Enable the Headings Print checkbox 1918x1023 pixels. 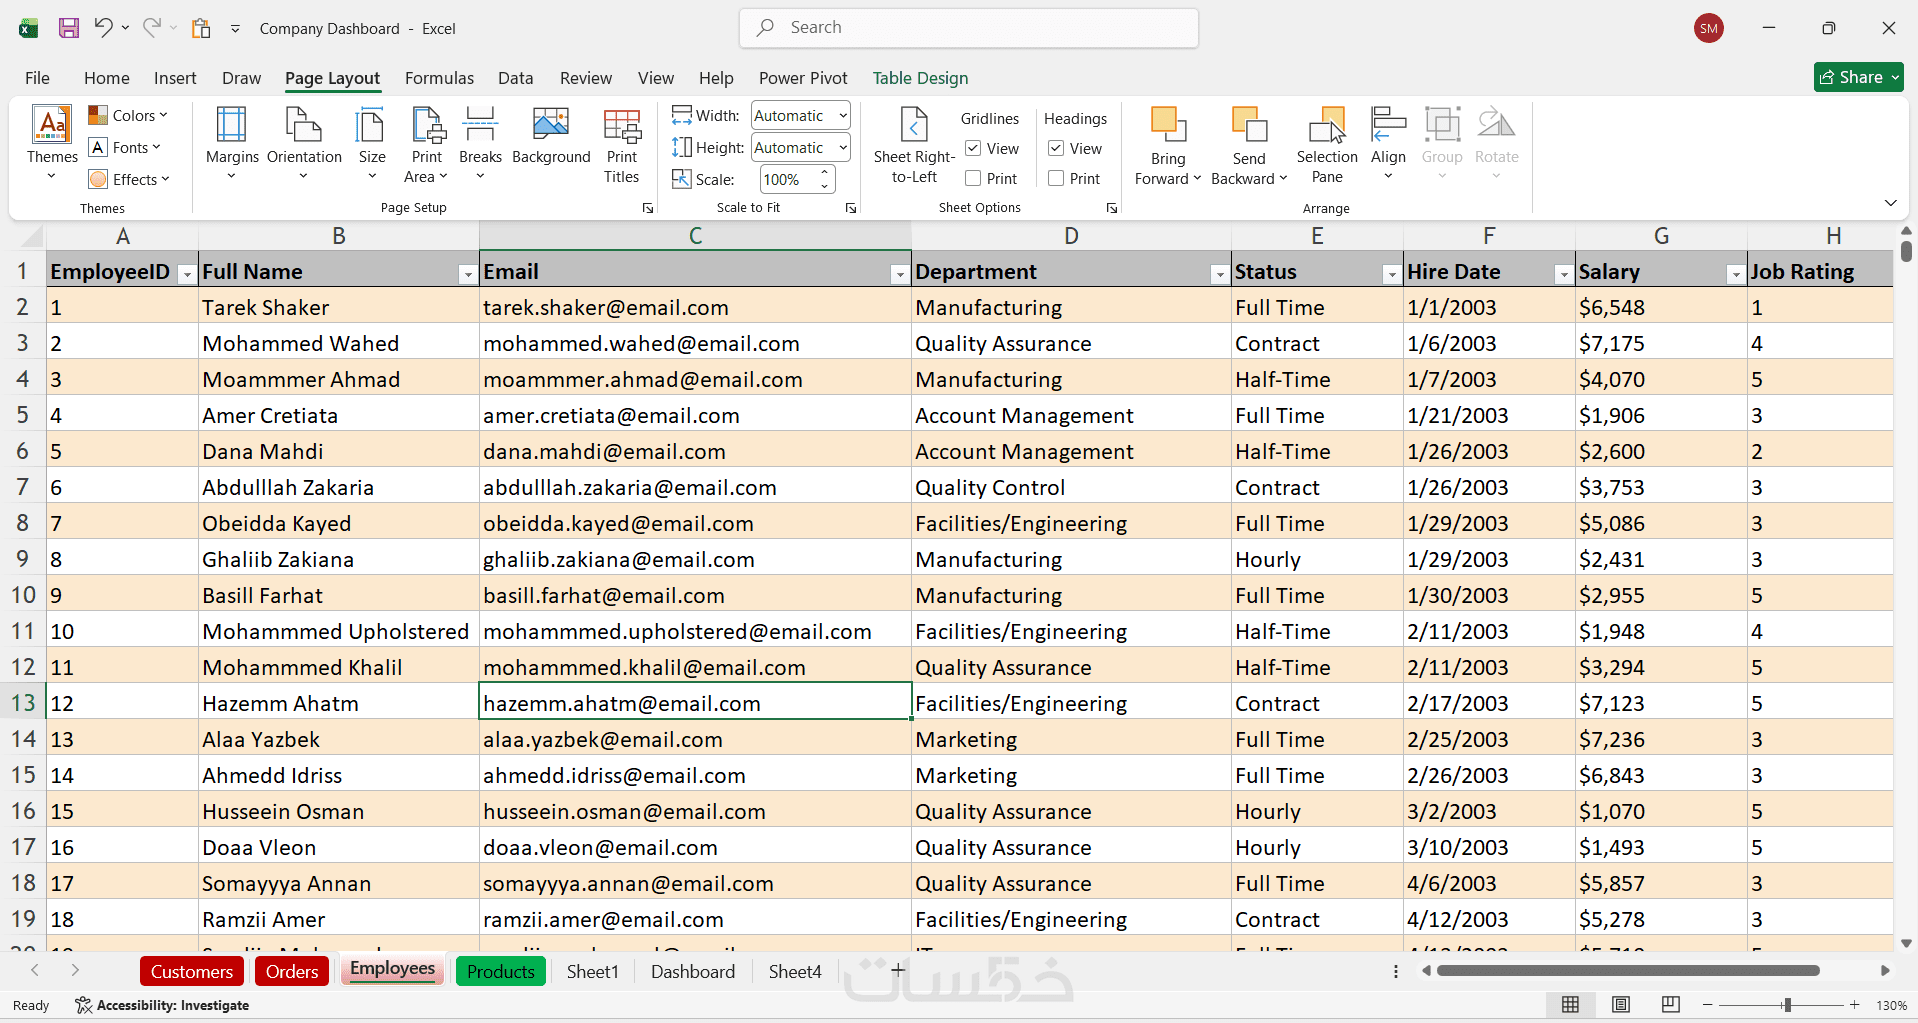pos(1056,179)
